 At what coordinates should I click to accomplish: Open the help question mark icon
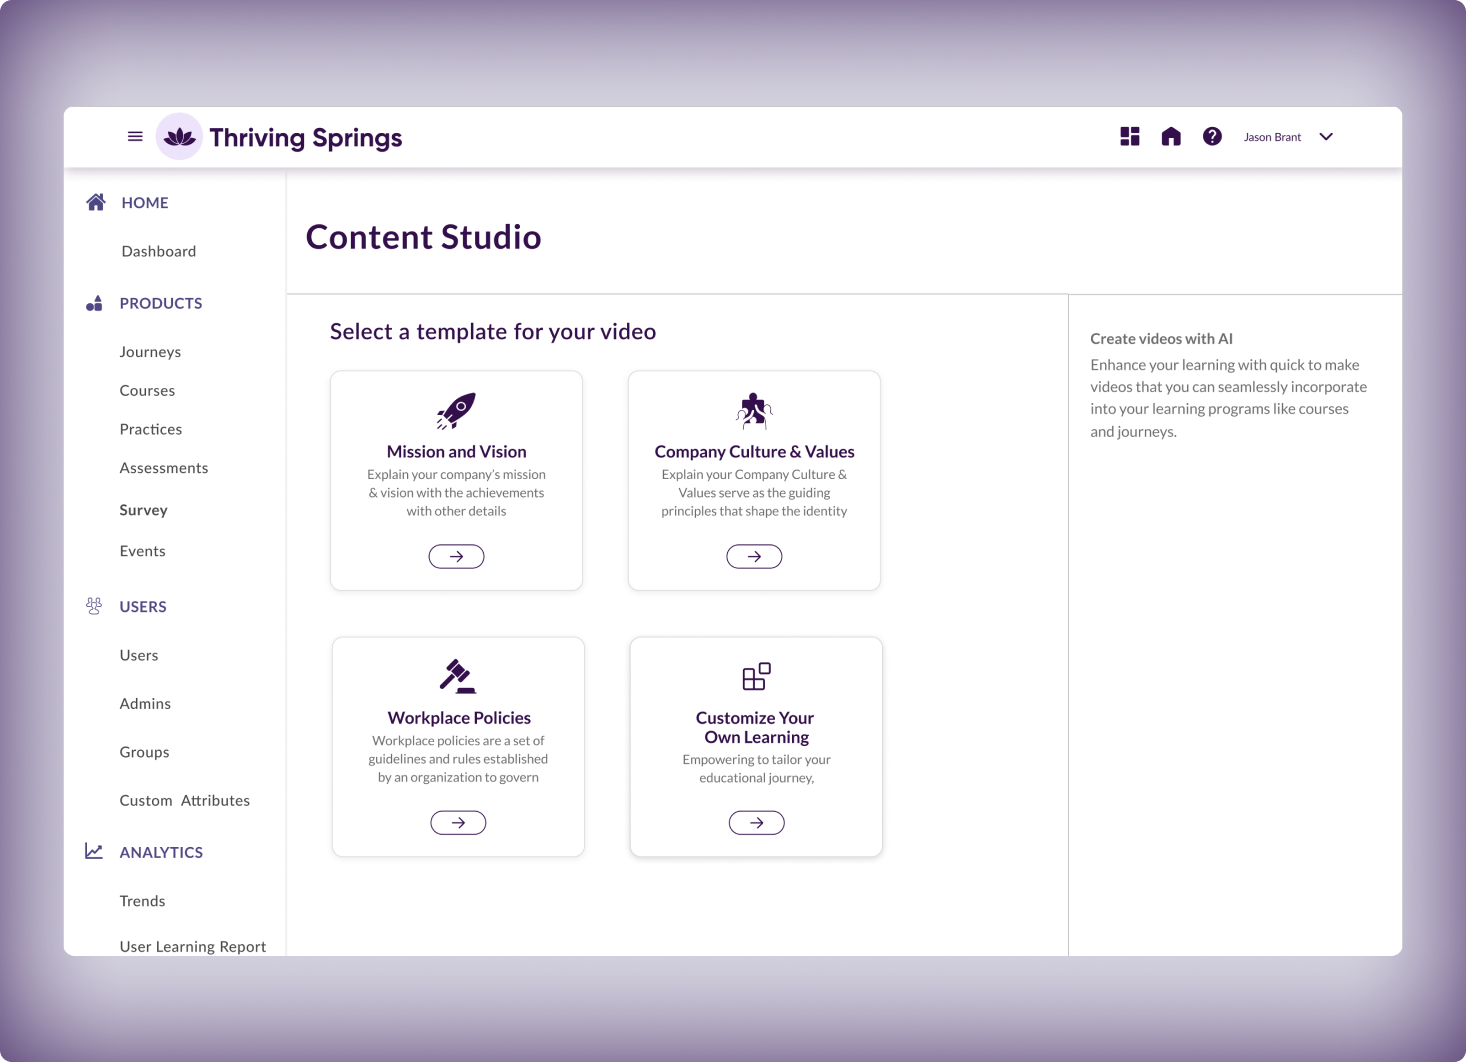(1212, 136)
